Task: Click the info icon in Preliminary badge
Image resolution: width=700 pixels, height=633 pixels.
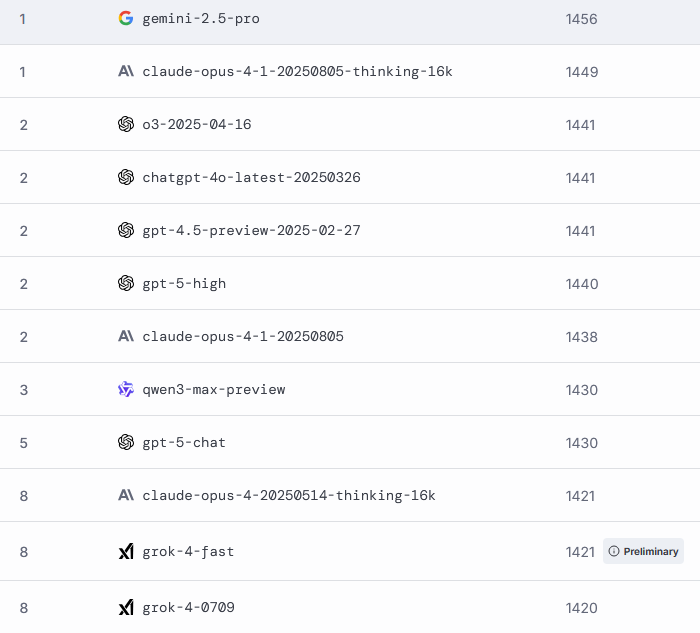Action: tap(614, 551)
